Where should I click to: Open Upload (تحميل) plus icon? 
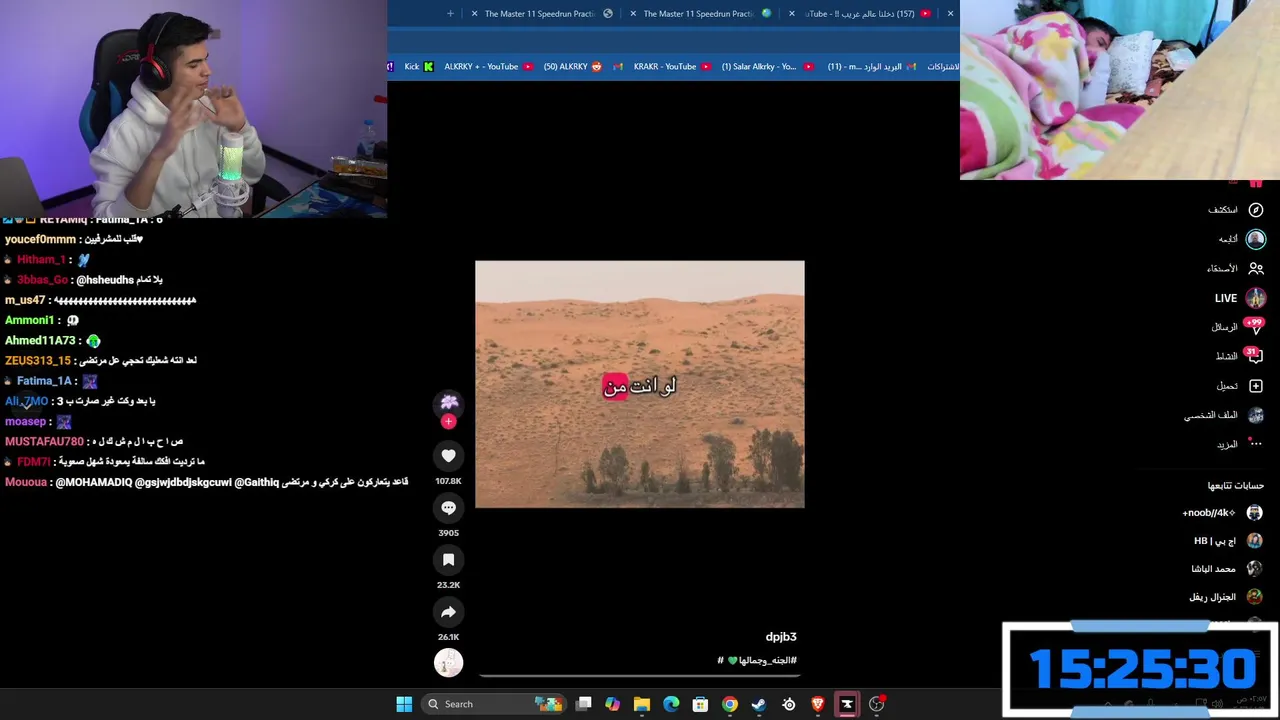[x=1256, y=386]
